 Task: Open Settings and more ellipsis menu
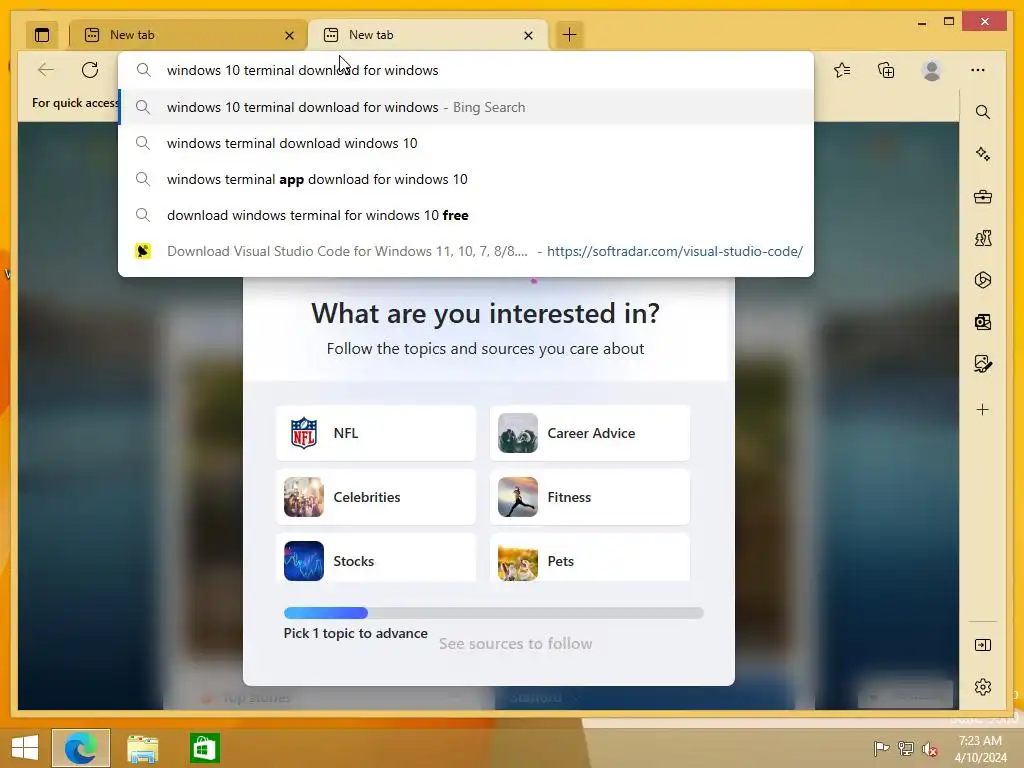pyautogui.click(x=978, y=70)
